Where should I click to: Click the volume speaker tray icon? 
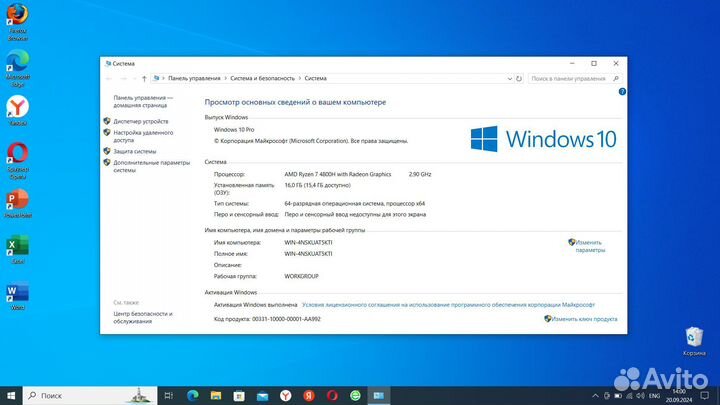click(640, 396)
